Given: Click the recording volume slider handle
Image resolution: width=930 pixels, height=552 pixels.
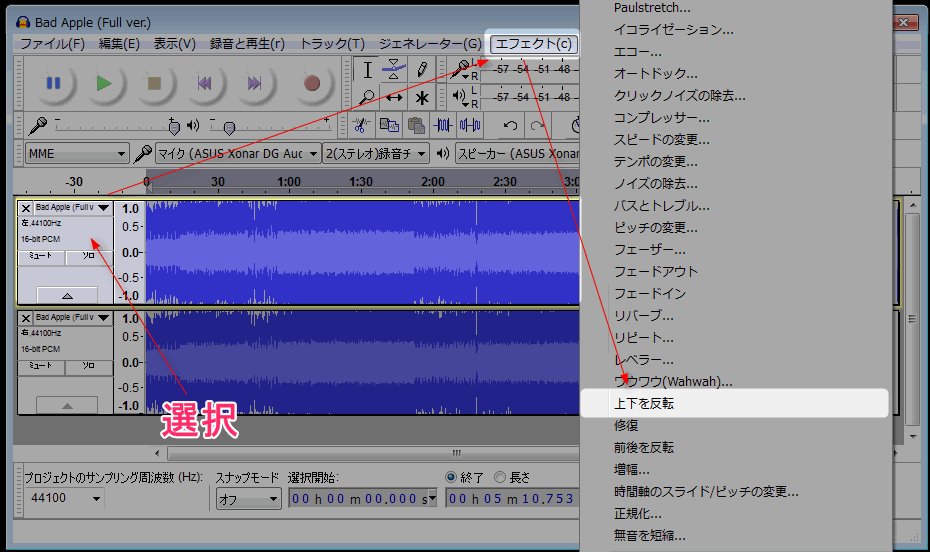Looking at the screenshot, I should 174,126.
